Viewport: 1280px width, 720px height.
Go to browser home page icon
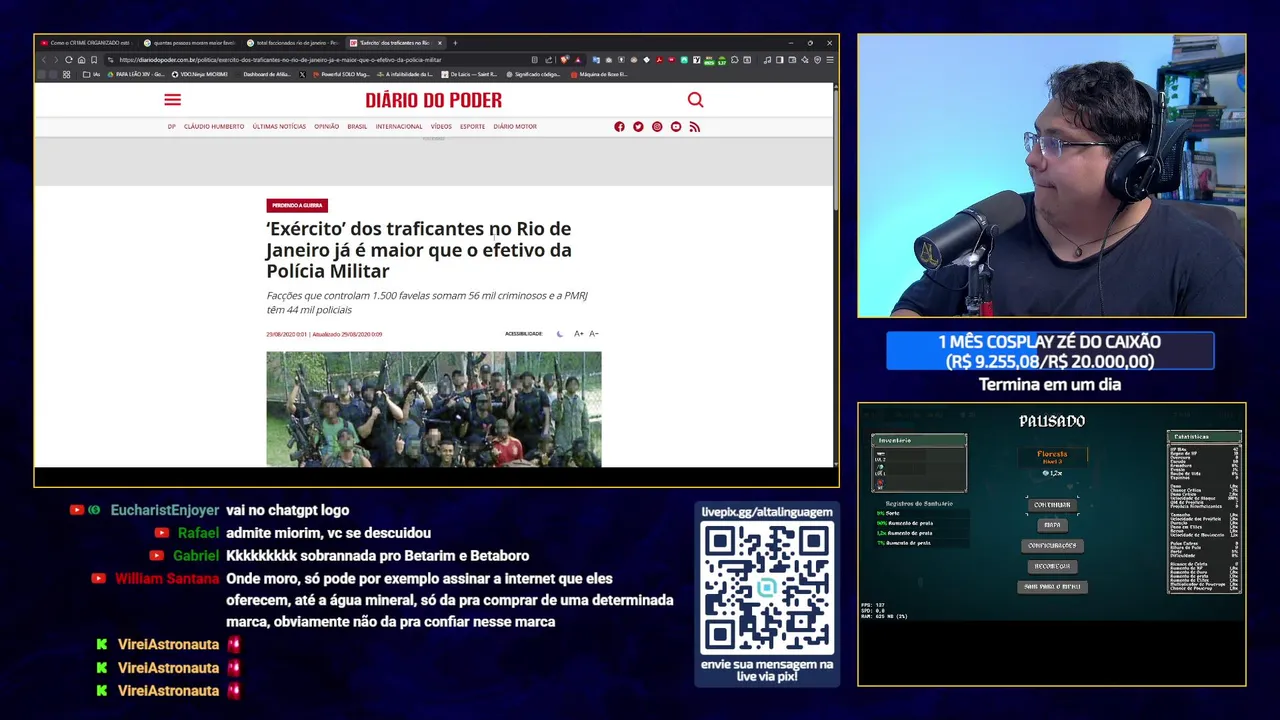tap(81, 60)
